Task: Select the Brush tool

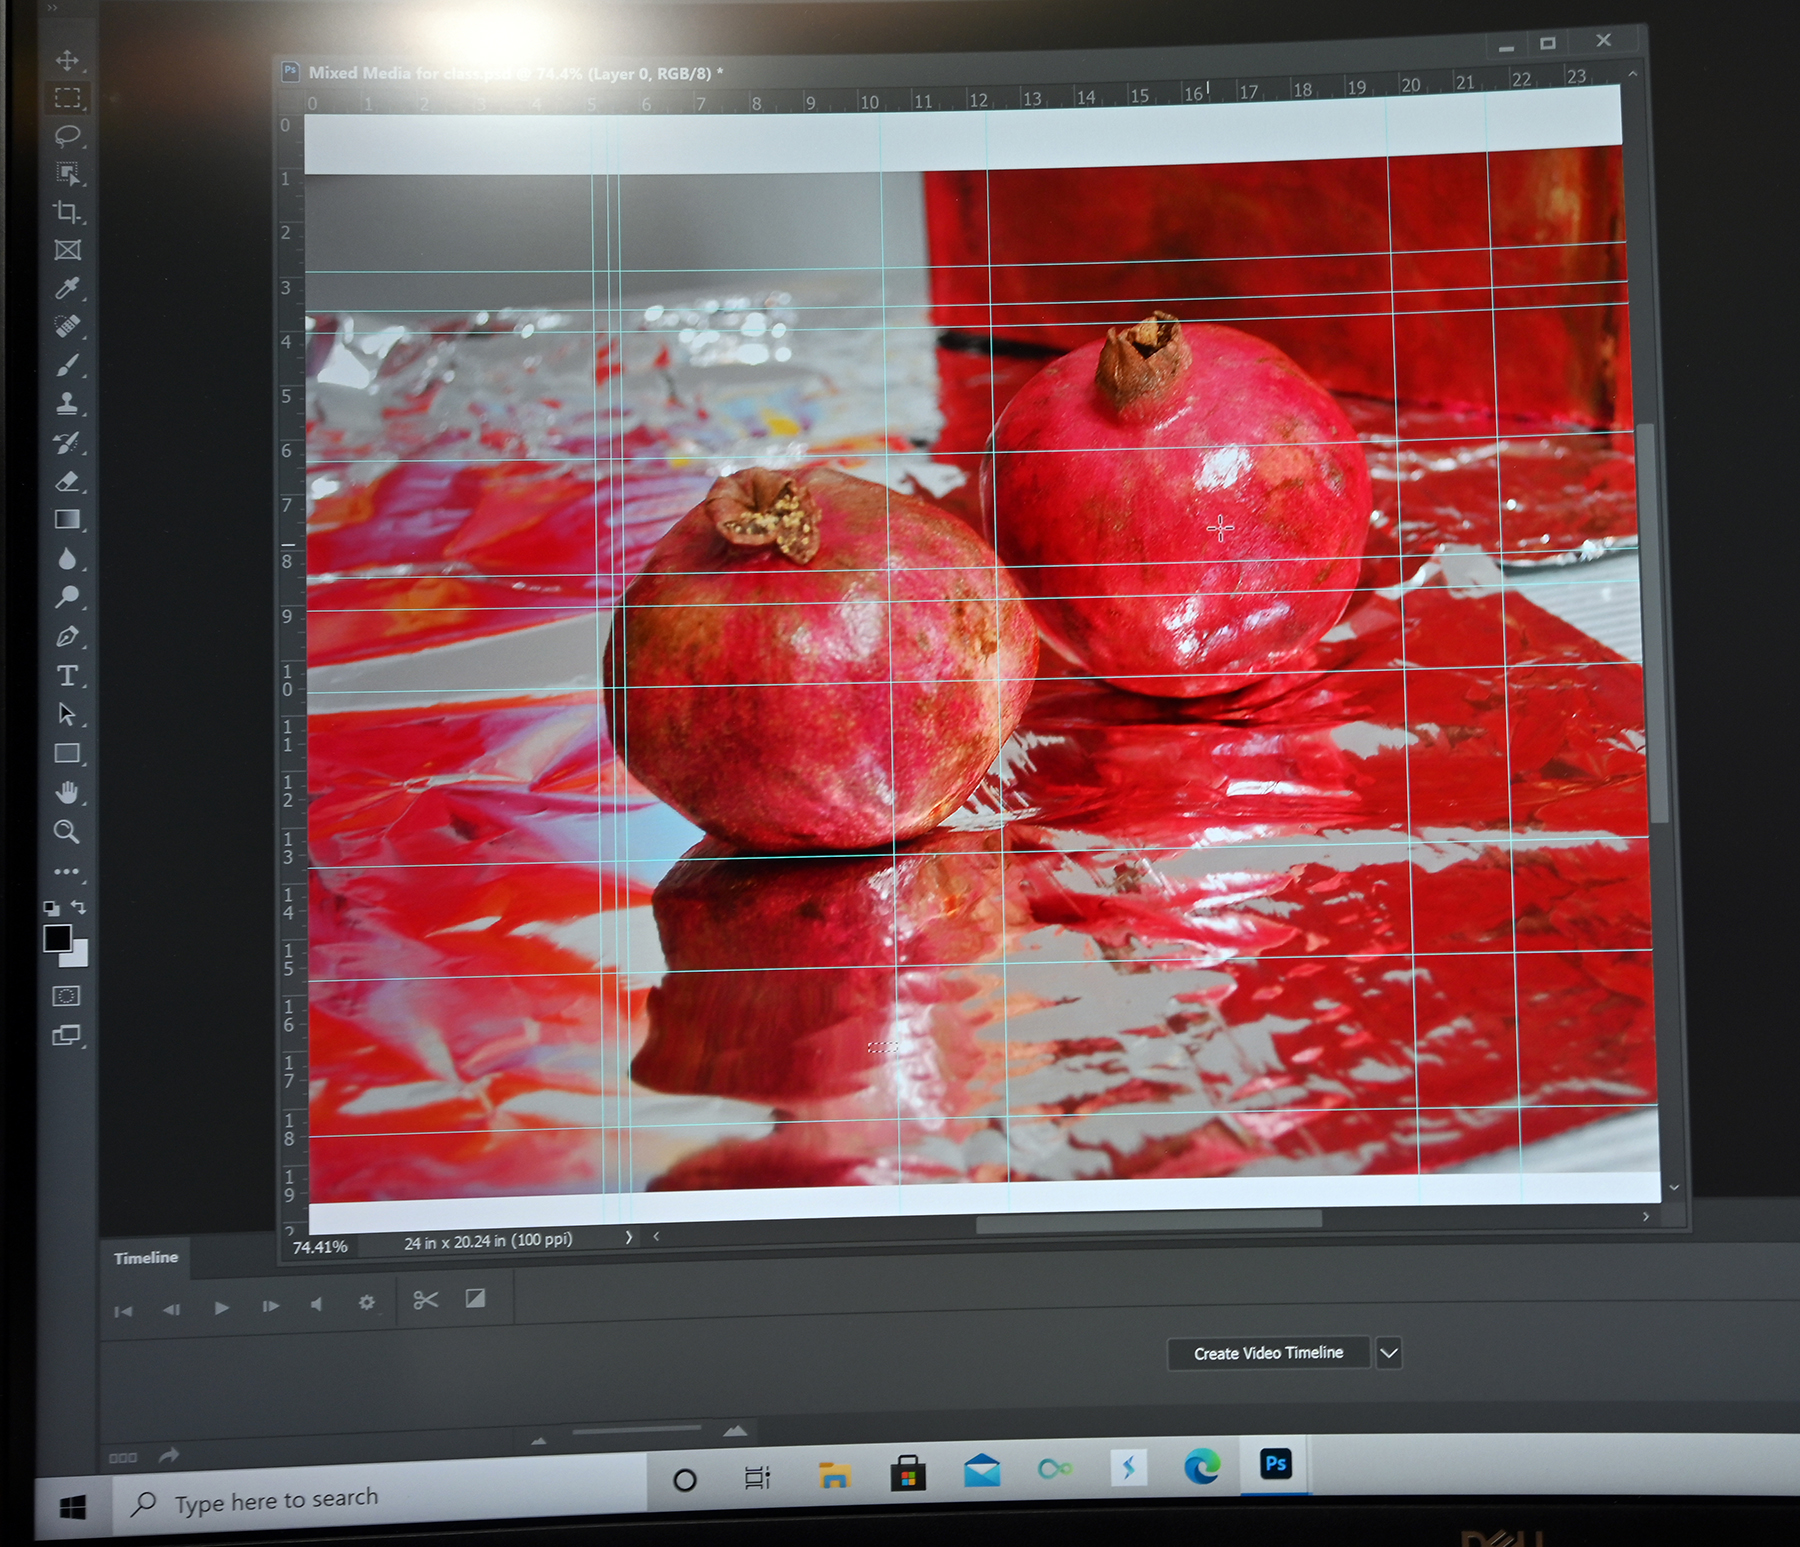Action: point(67,366)
